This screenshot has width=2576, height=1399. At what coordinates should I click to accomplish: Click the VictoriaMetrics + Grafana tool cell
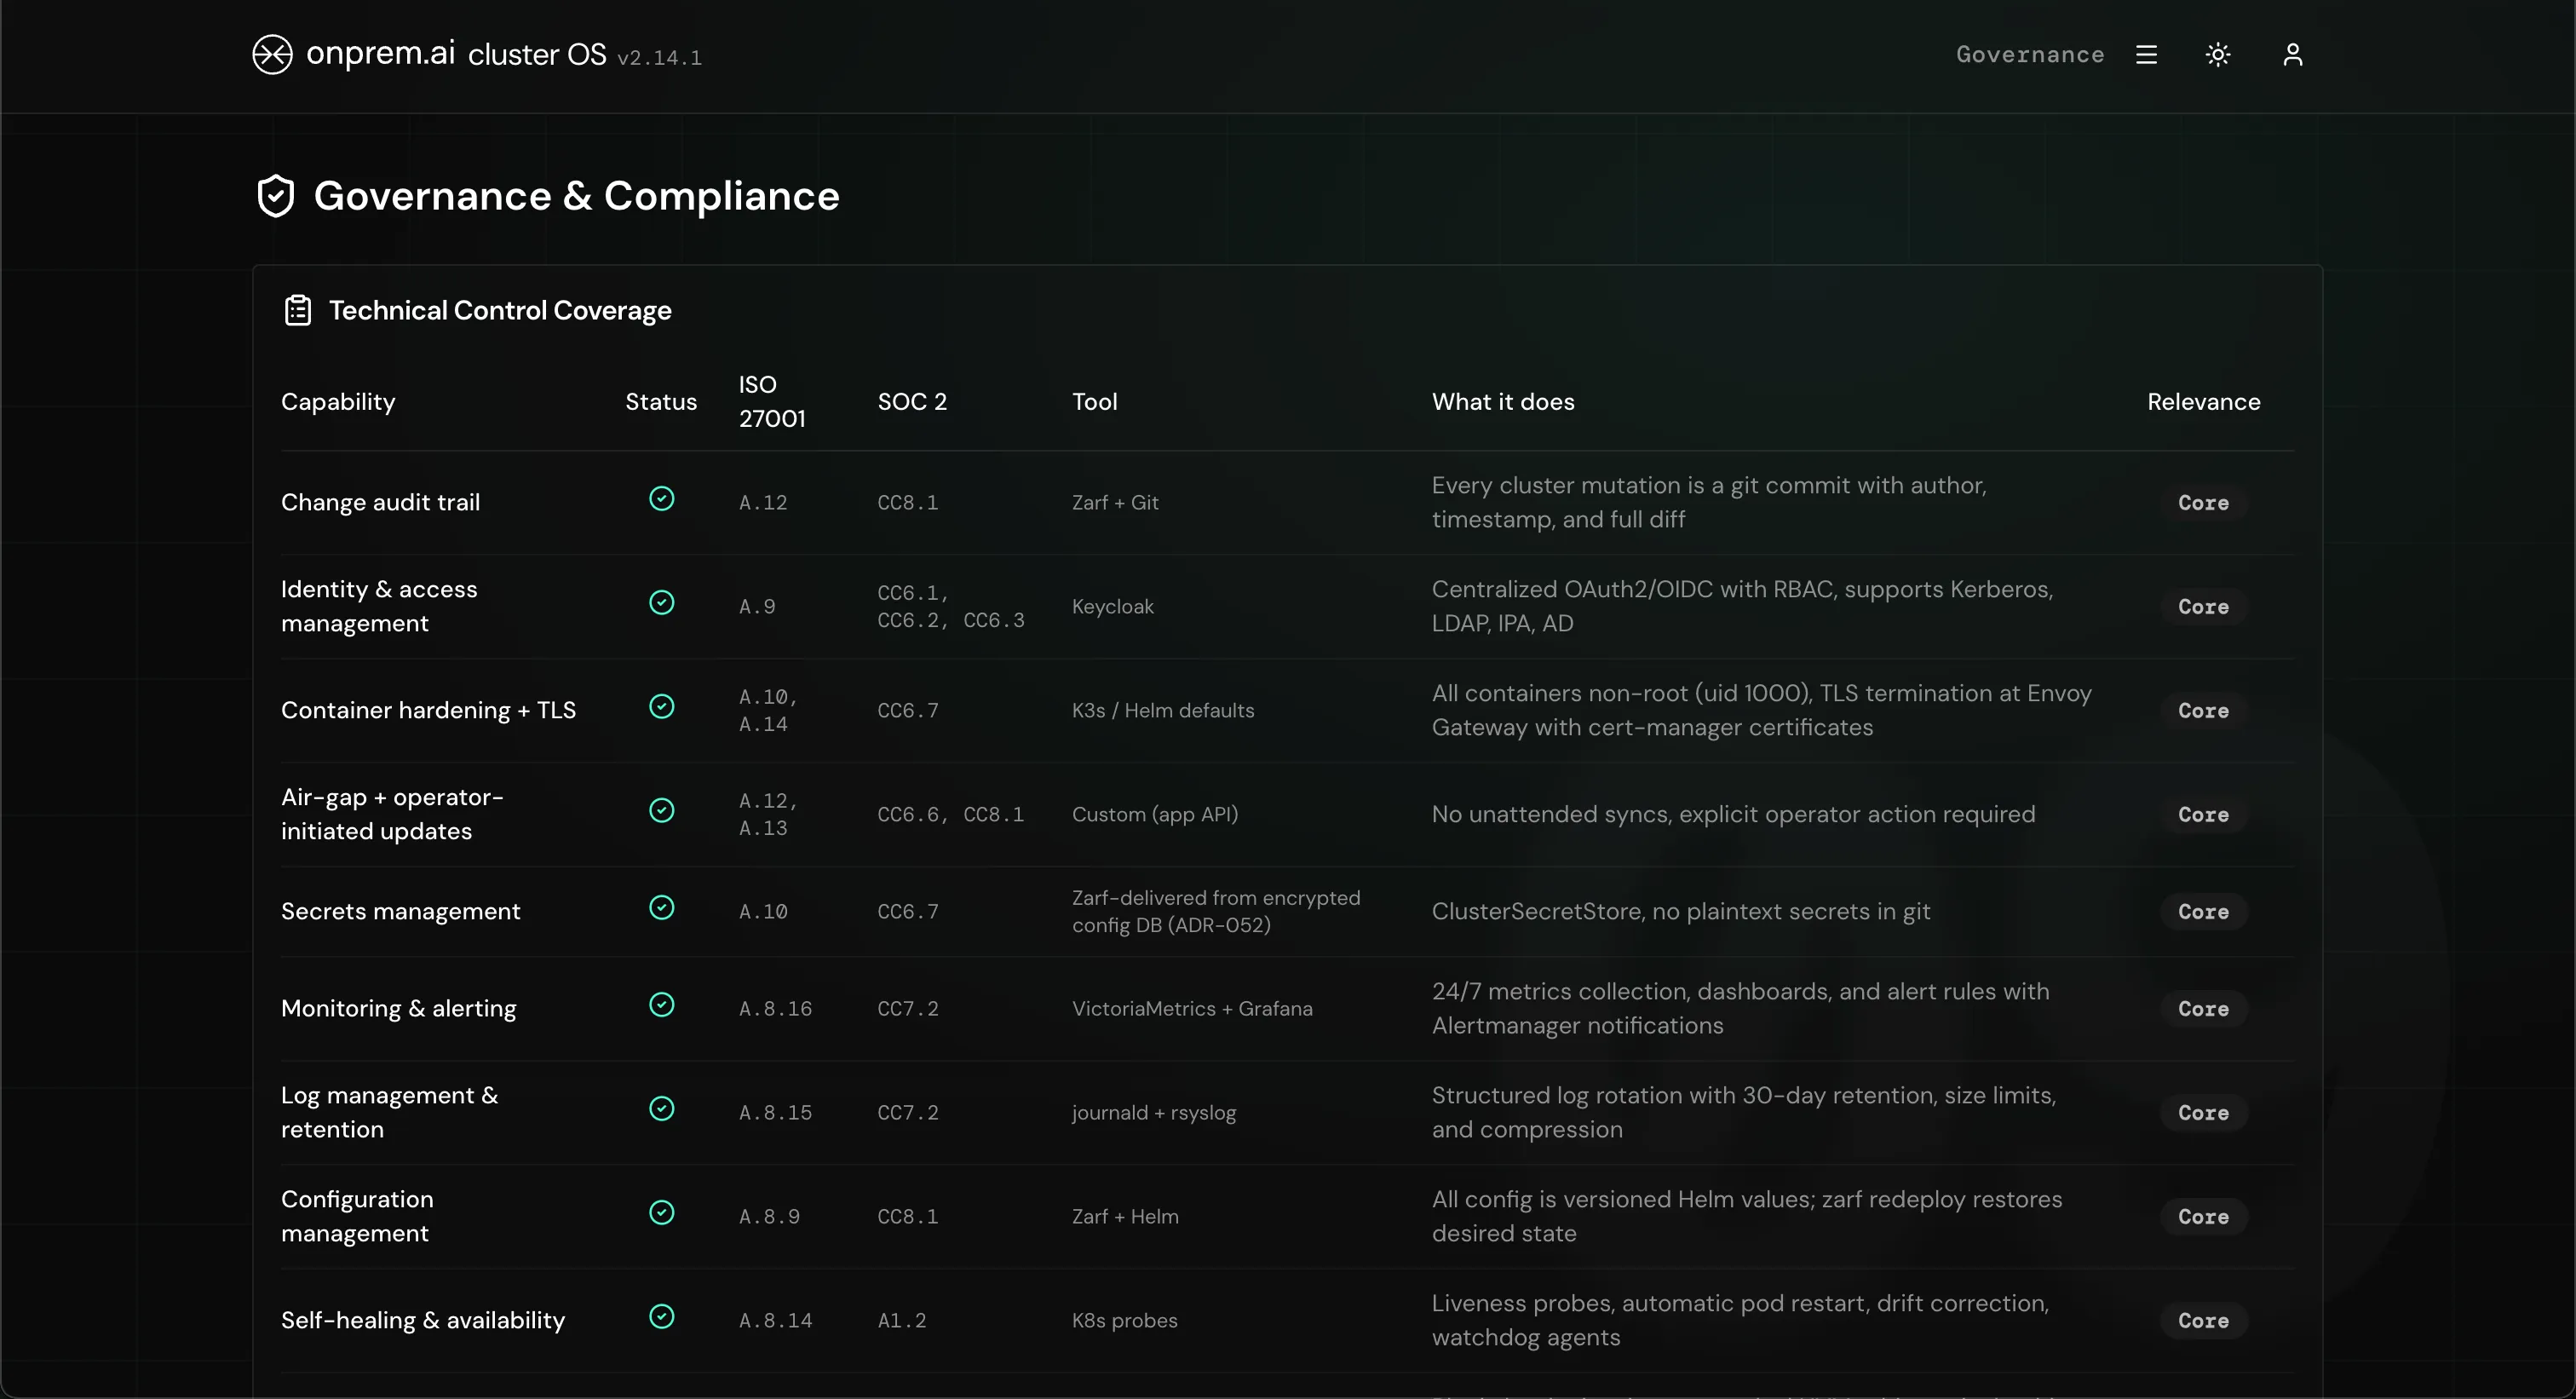1192,1009
